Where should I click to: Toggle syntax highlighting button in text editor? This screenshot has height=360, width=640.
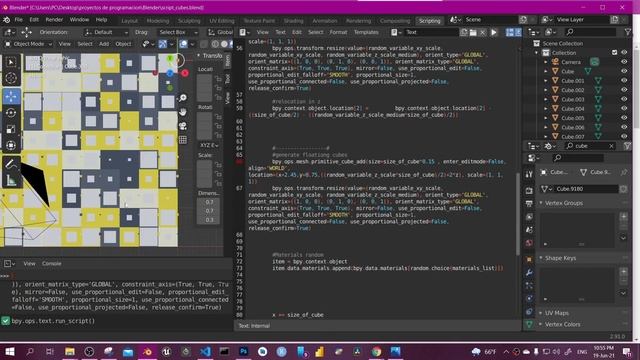(518, 32)
